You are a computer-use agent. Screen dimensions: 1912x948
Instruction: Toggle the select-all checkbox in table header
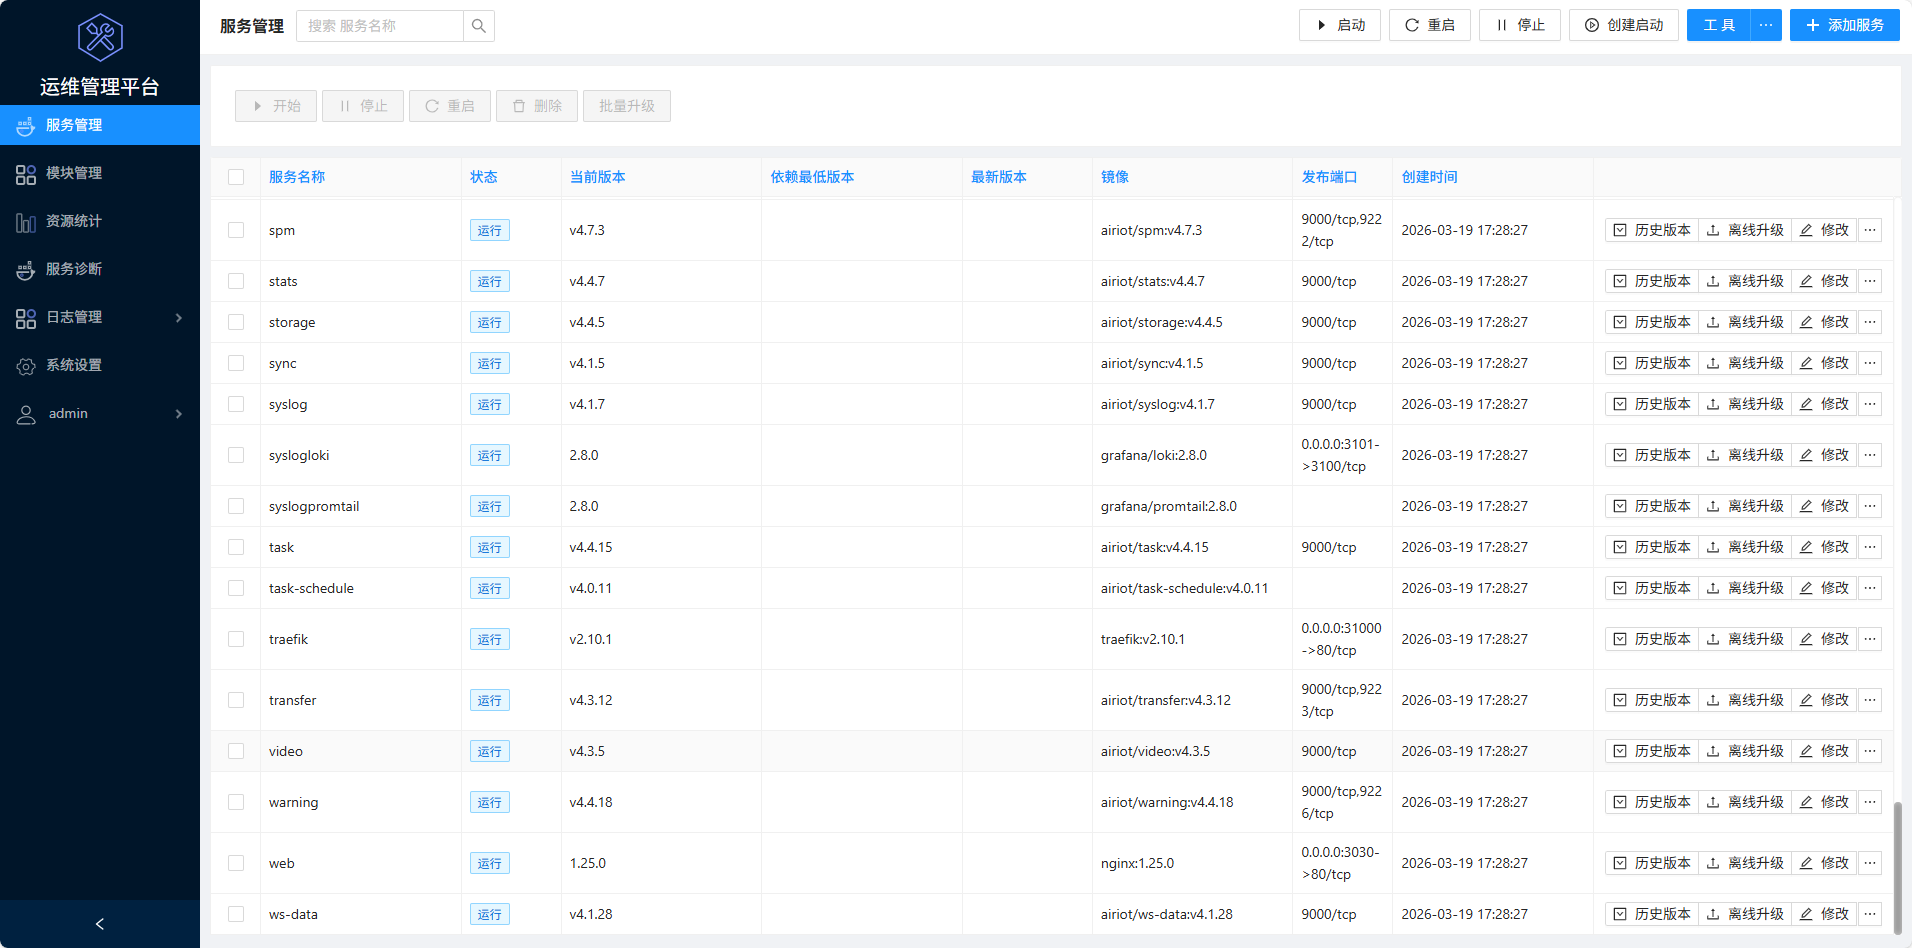(x=236, y=176)
